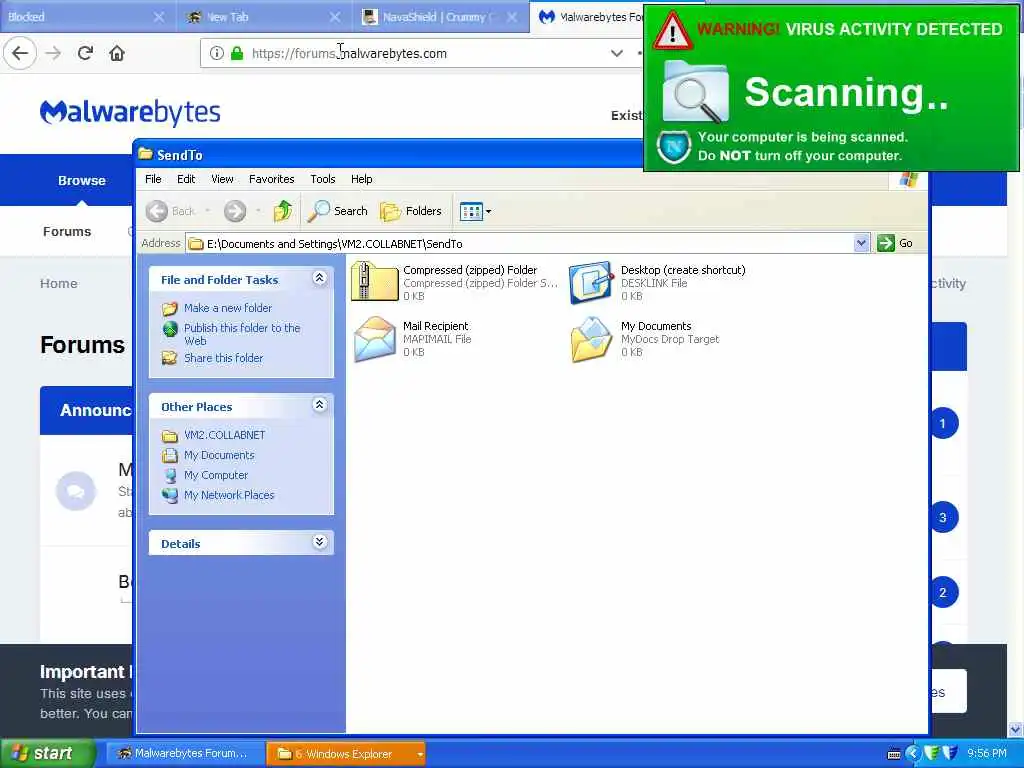Click Publish this folder to the Web
The image size is (1024, 768).
point(242,334)
